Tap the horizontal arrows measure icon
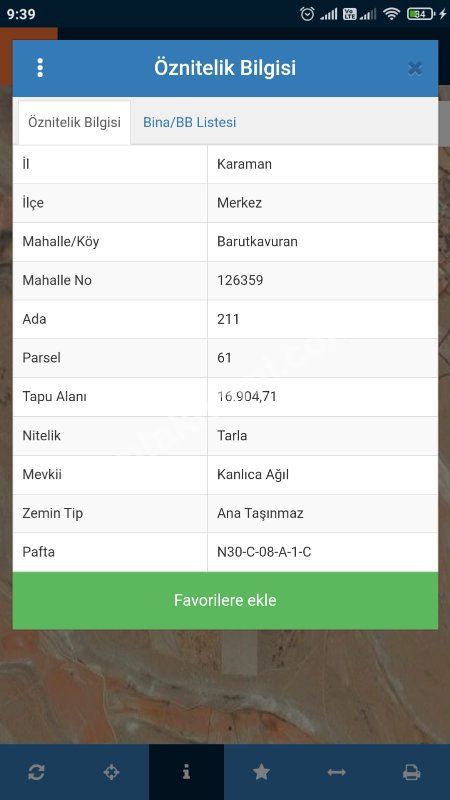Screen dimensions: 450x800 [336, 772]
